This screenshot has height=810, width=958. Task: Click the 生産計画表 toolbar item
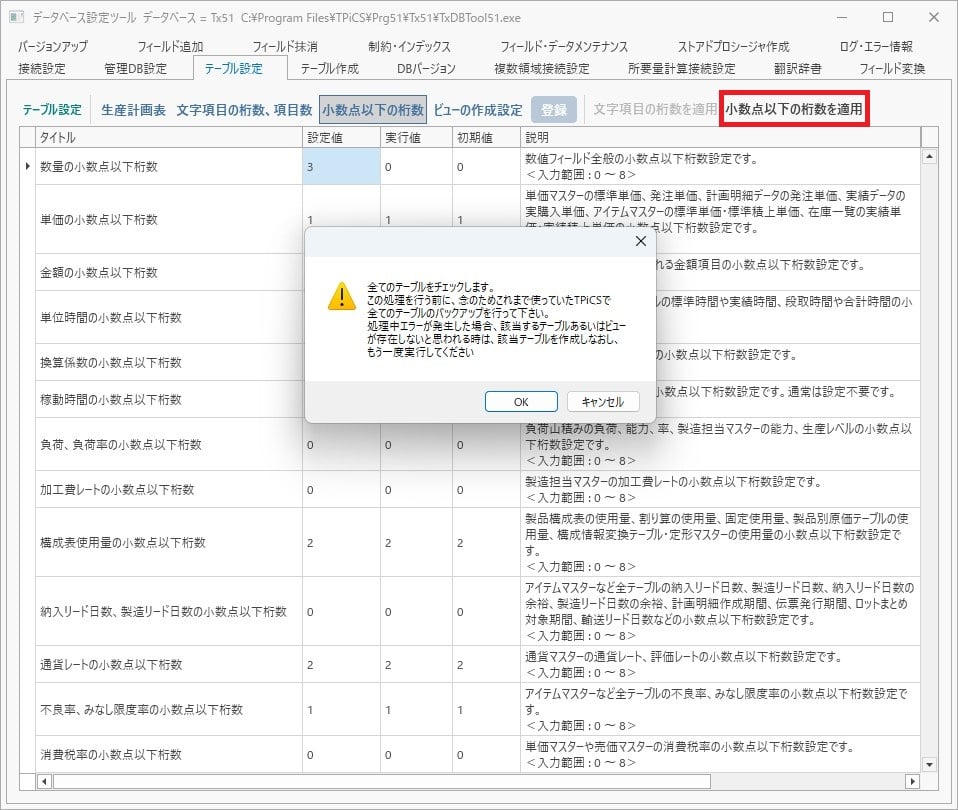(133, 110)
